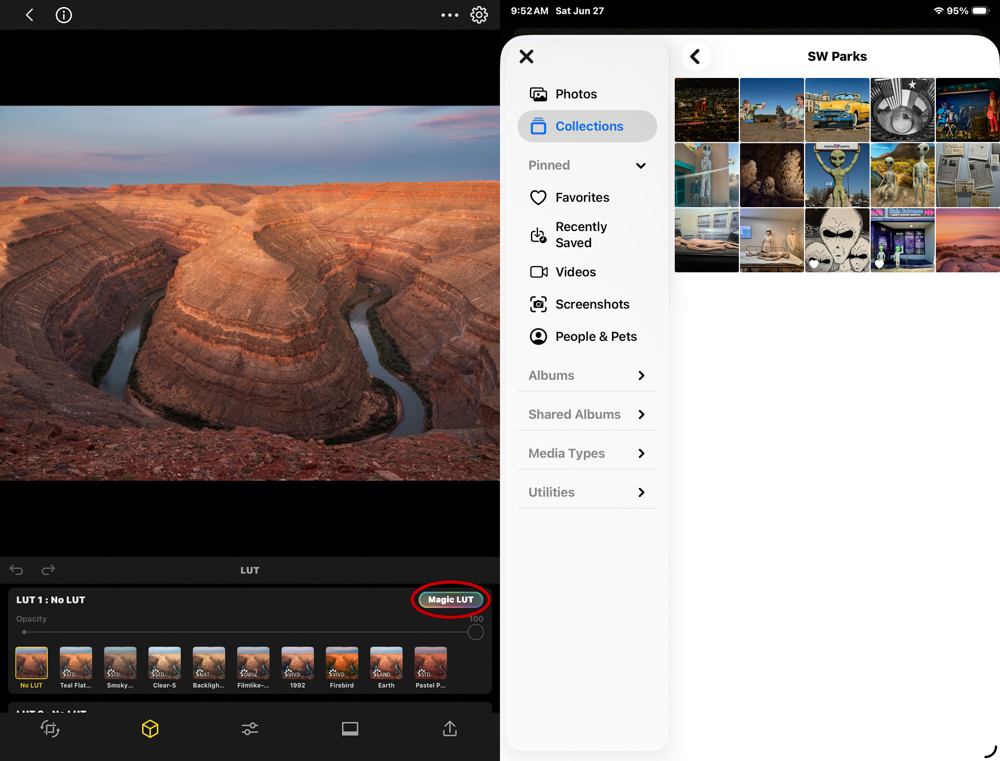Open editor settings gear
The image size is (1000, 761).
pos(479,15)
